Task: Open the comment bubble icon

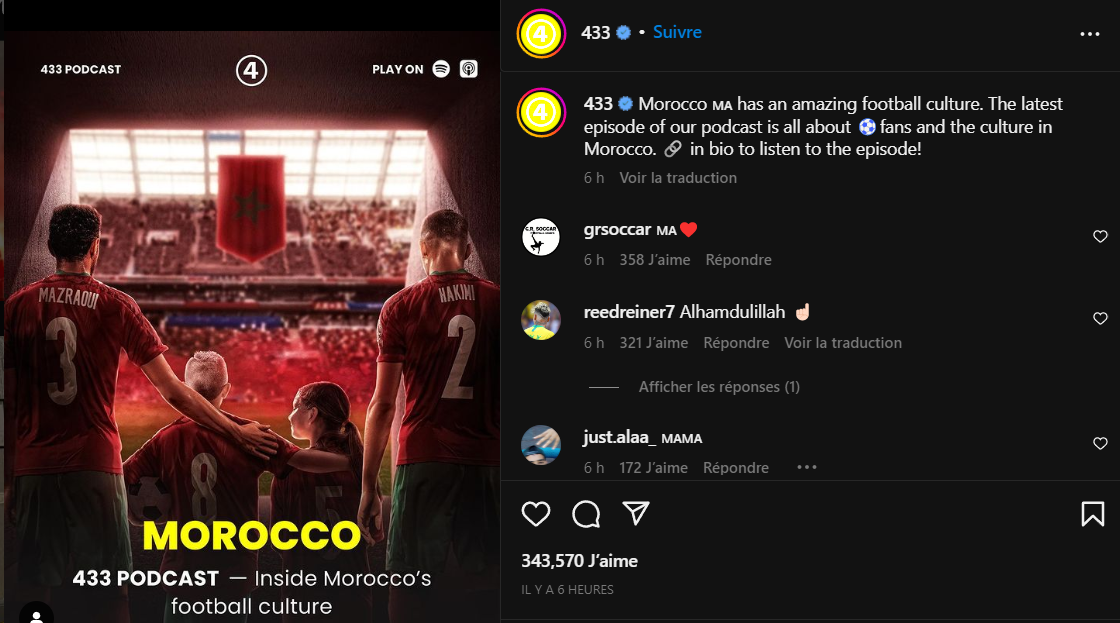Action: 586,514
